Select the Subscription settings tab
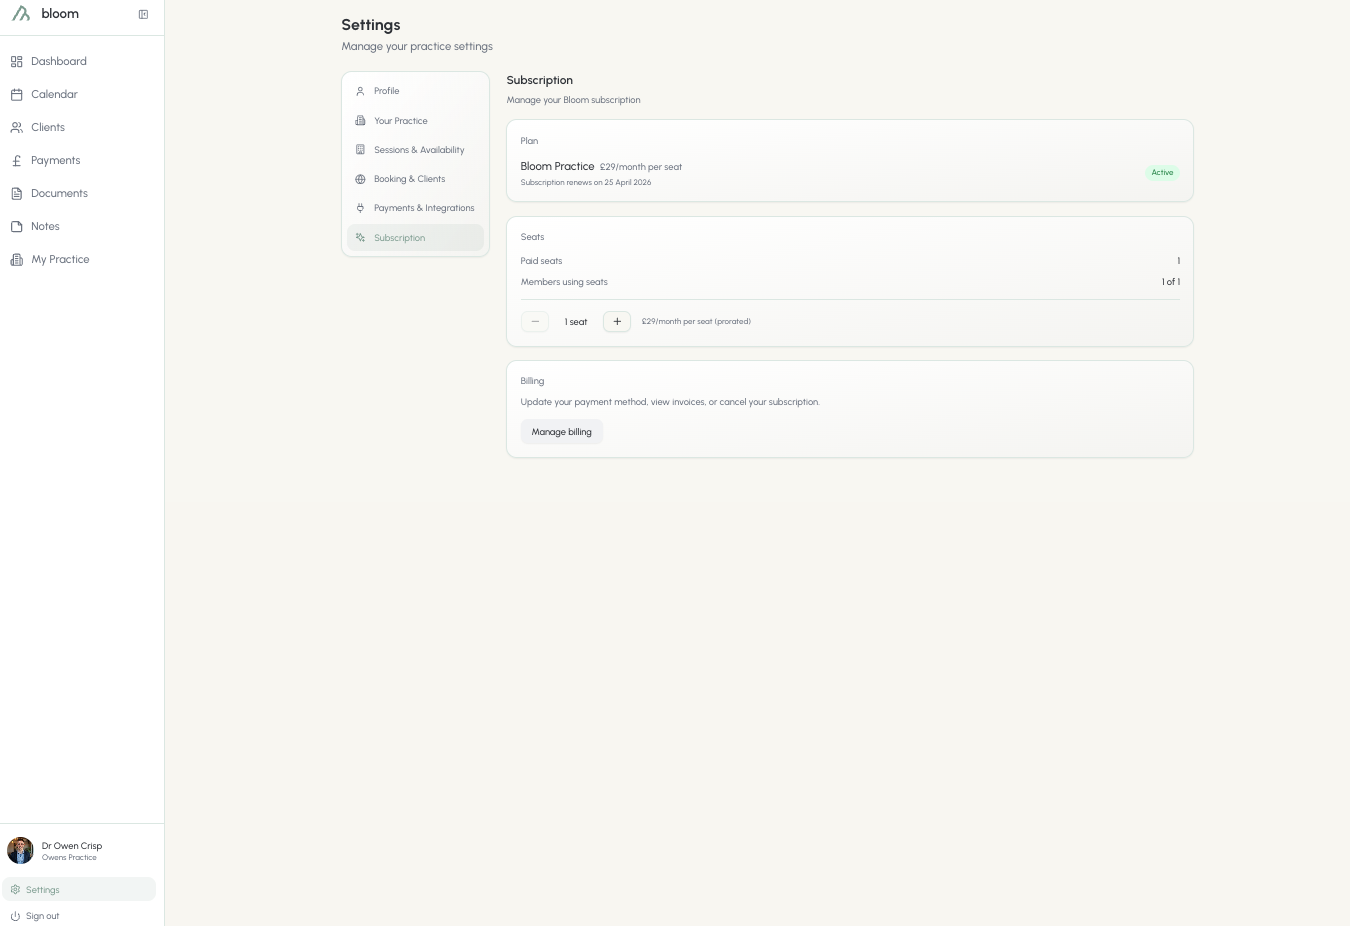 415,238
